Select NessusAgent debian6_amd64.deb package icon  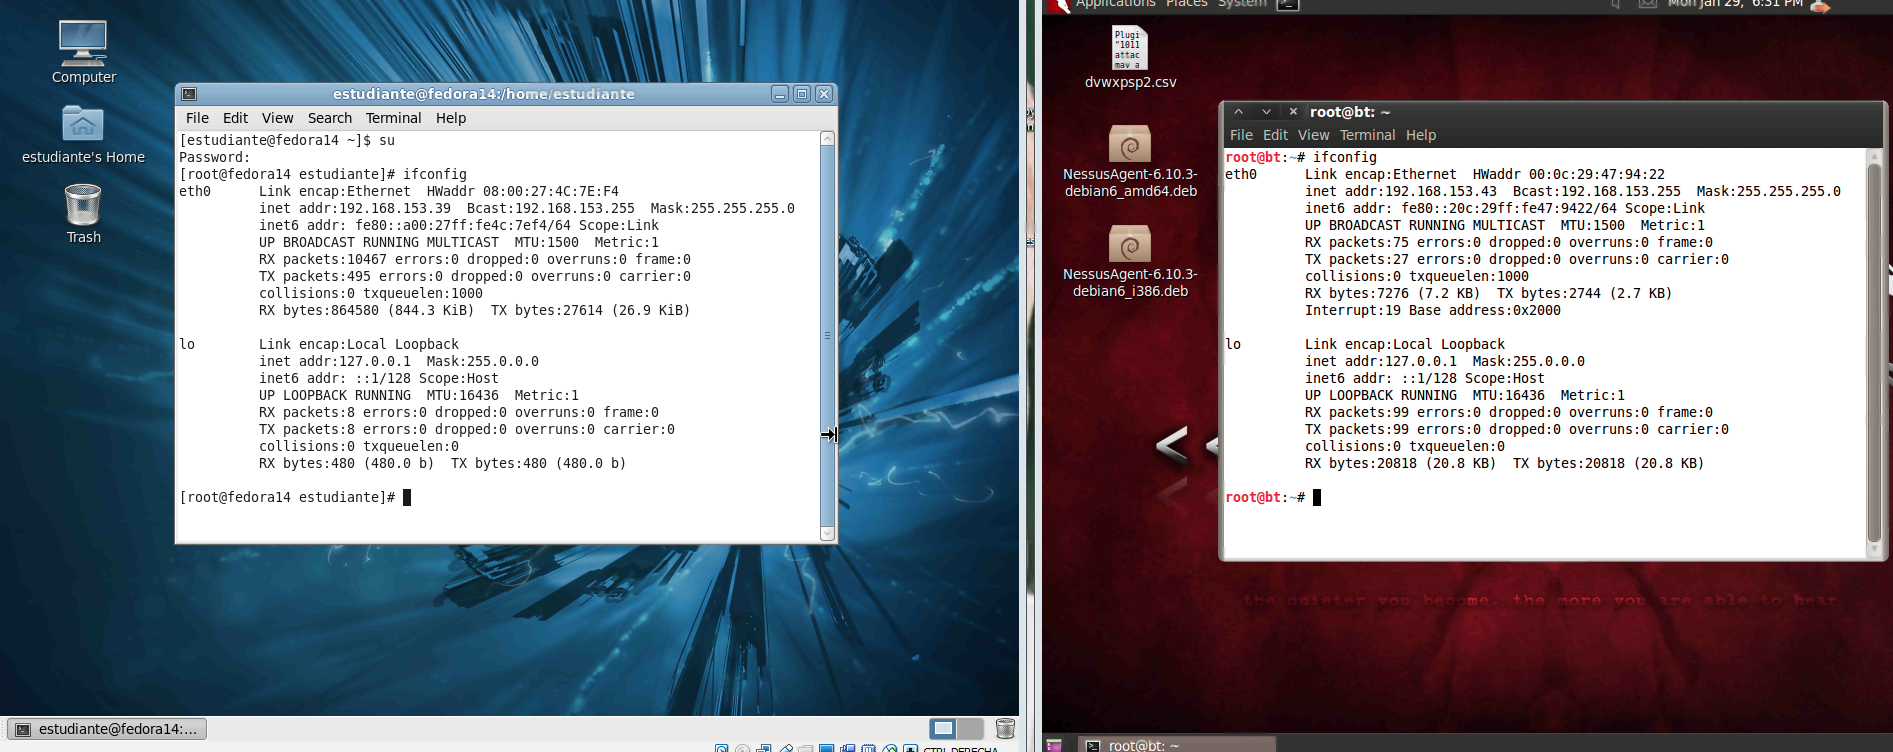pos(1130,160)
